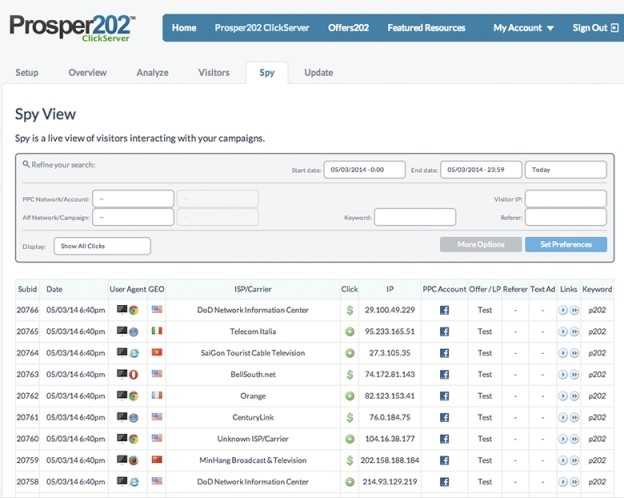Switch to the Visitors tab
Image resolution: width=624 pixels, height=498 pixels.
click(214, 73)
